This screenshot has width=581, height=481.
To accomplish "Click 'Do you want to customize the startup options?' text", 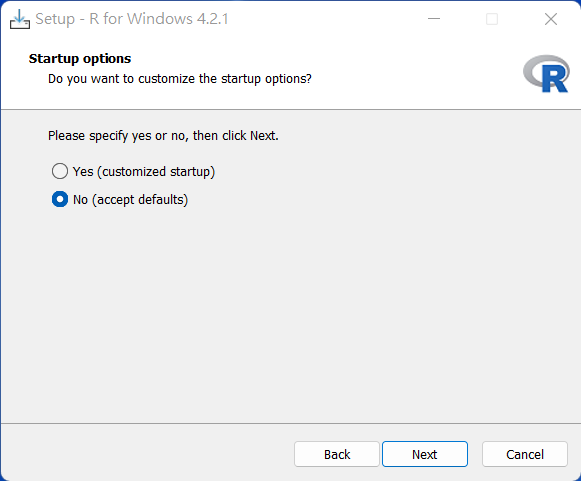I will coord(180,79).
